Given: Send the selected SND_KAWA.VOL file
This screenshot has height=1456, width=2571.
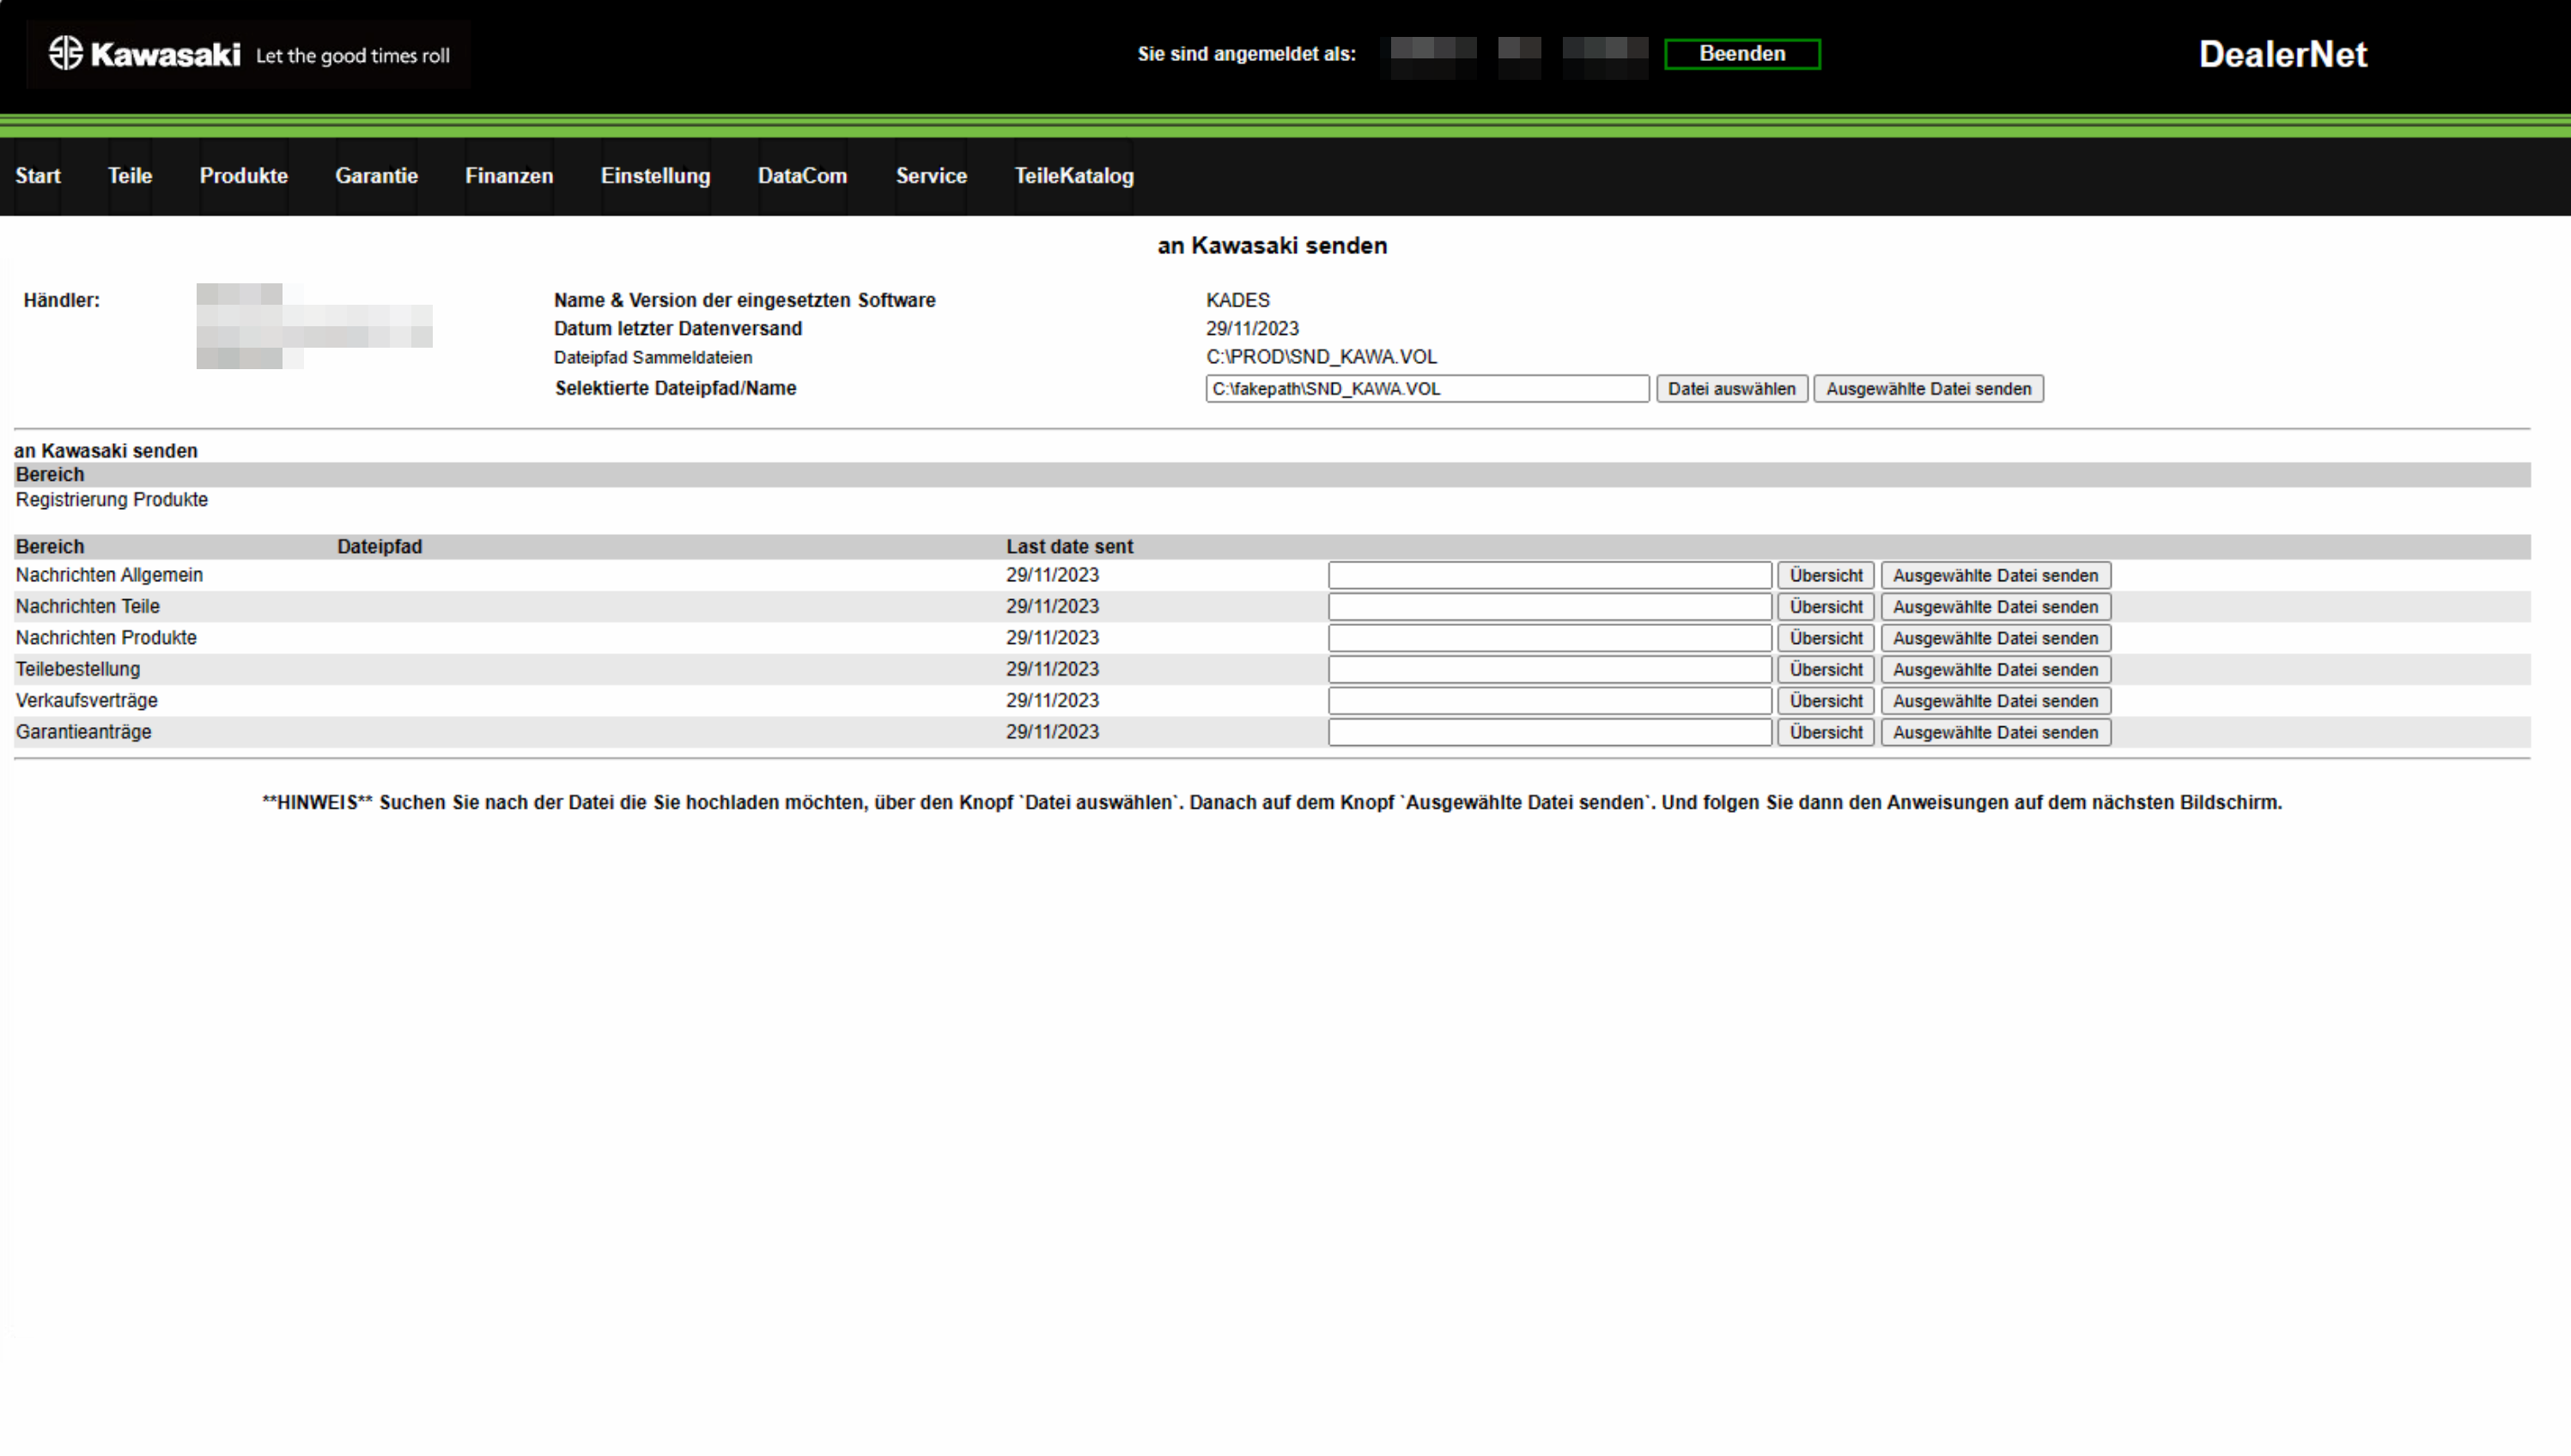Looking at the screenshot, I should point(1927,389).
